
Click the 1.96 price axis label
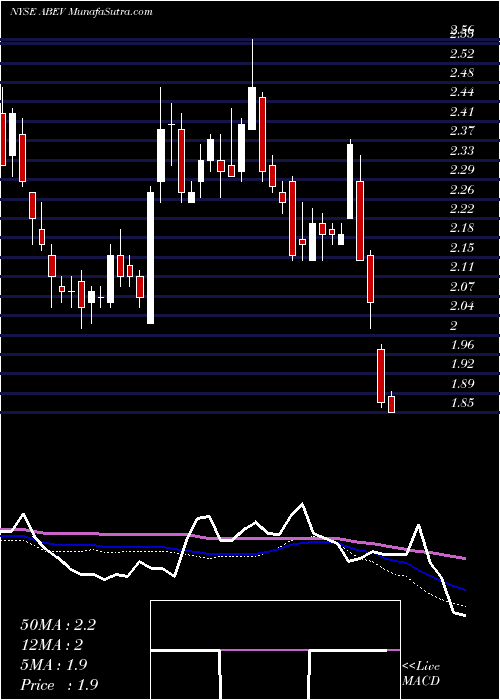tap(462, 345)
